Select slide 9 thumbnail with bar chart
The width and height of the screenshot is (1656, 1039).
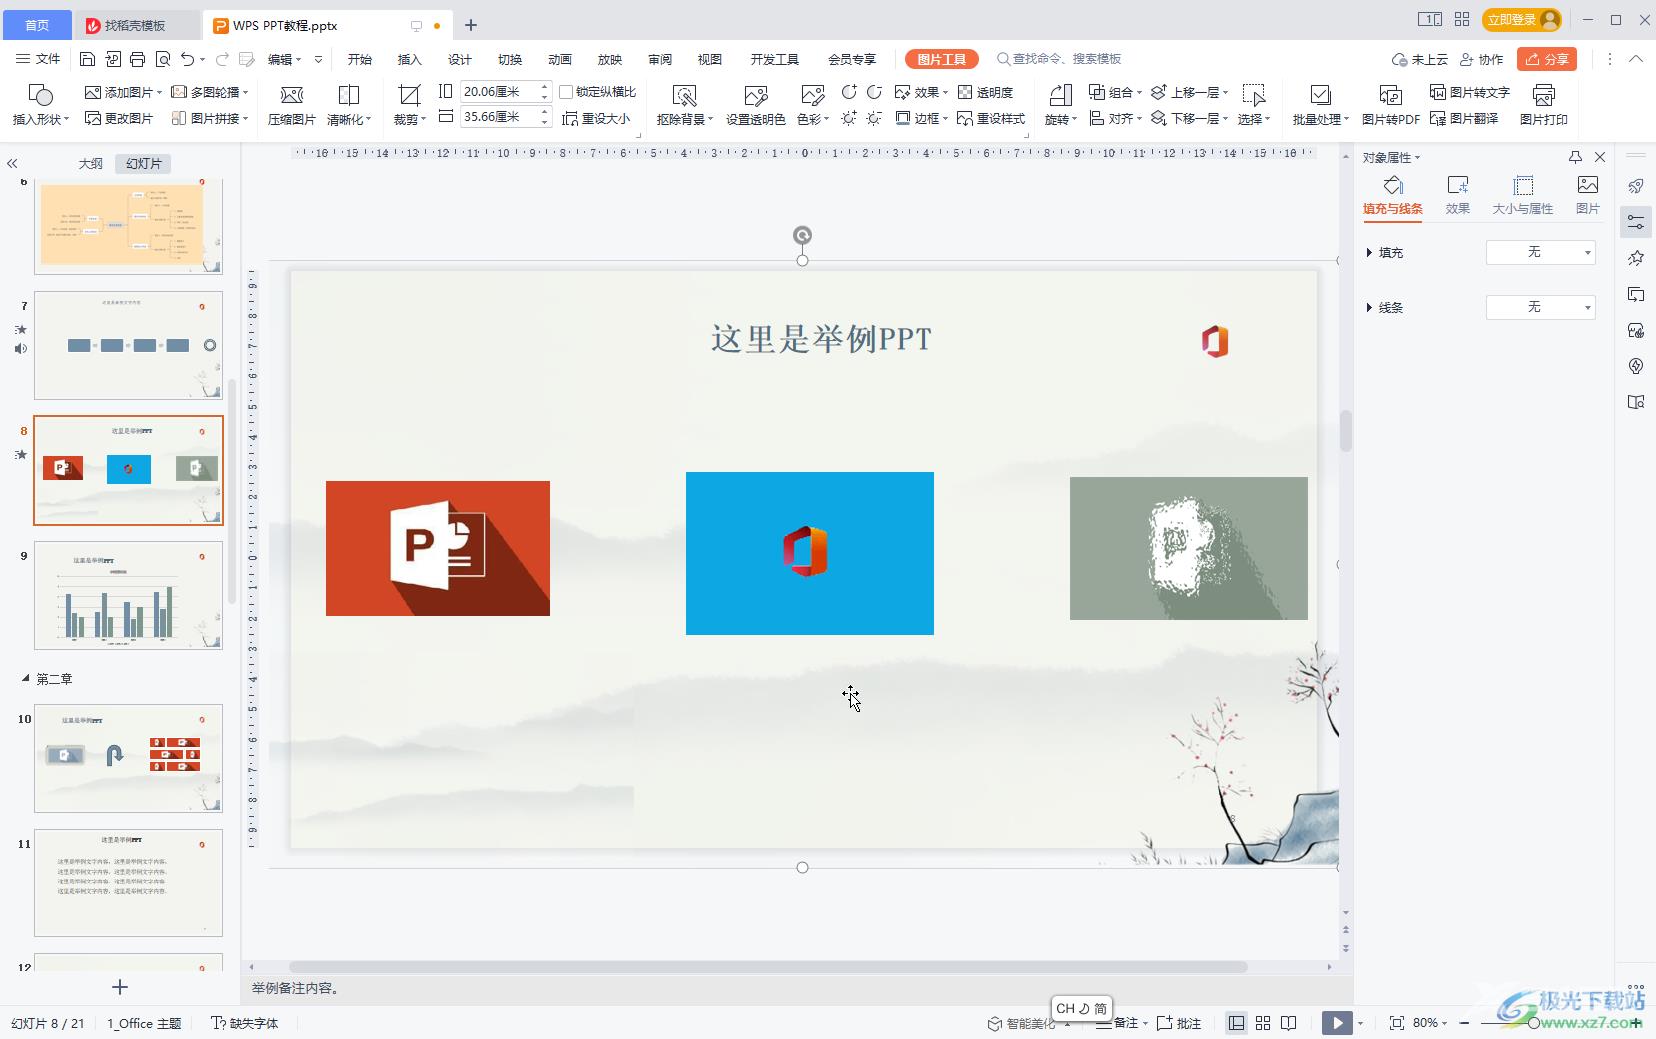[128, 596]
